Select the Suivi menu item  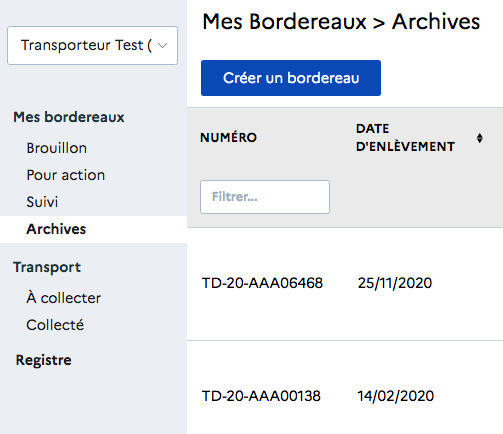click(42, 202)
